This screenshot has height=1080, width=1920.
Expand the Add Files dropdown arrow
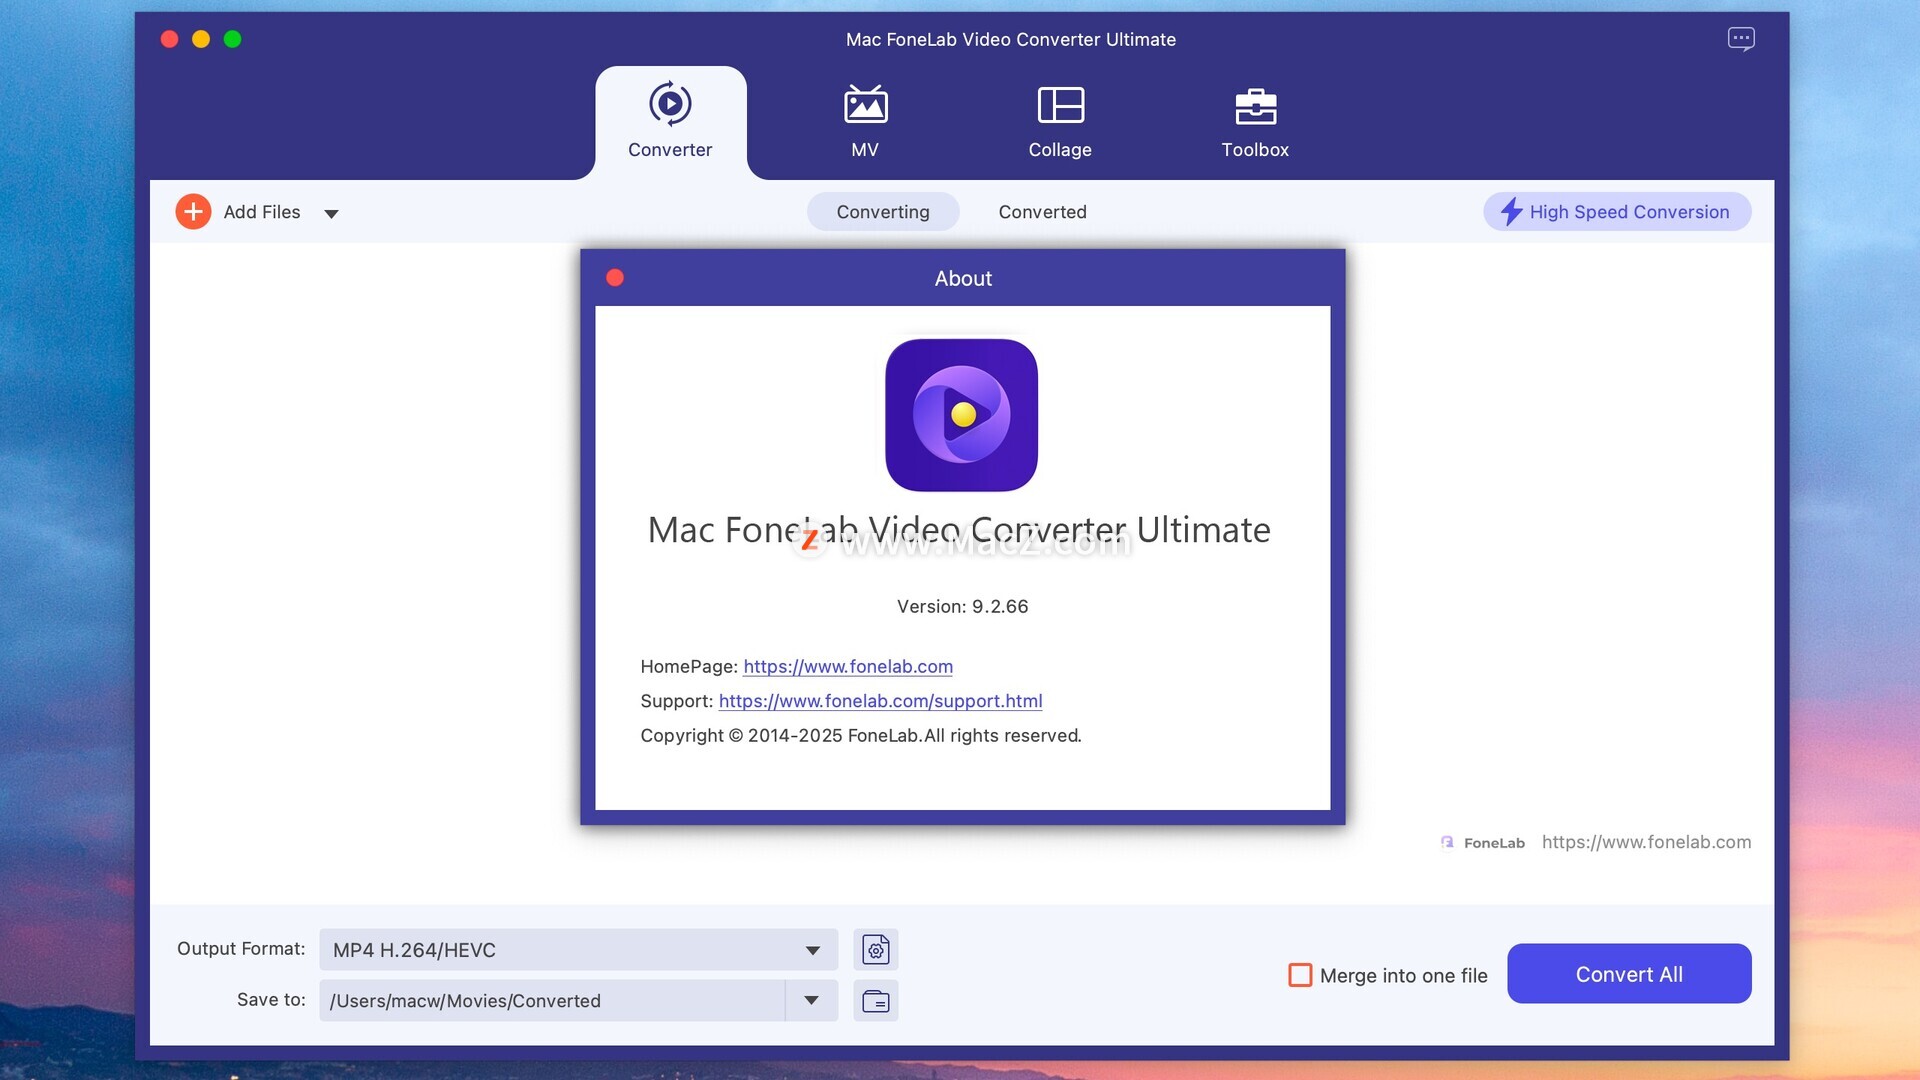[331, 213]
